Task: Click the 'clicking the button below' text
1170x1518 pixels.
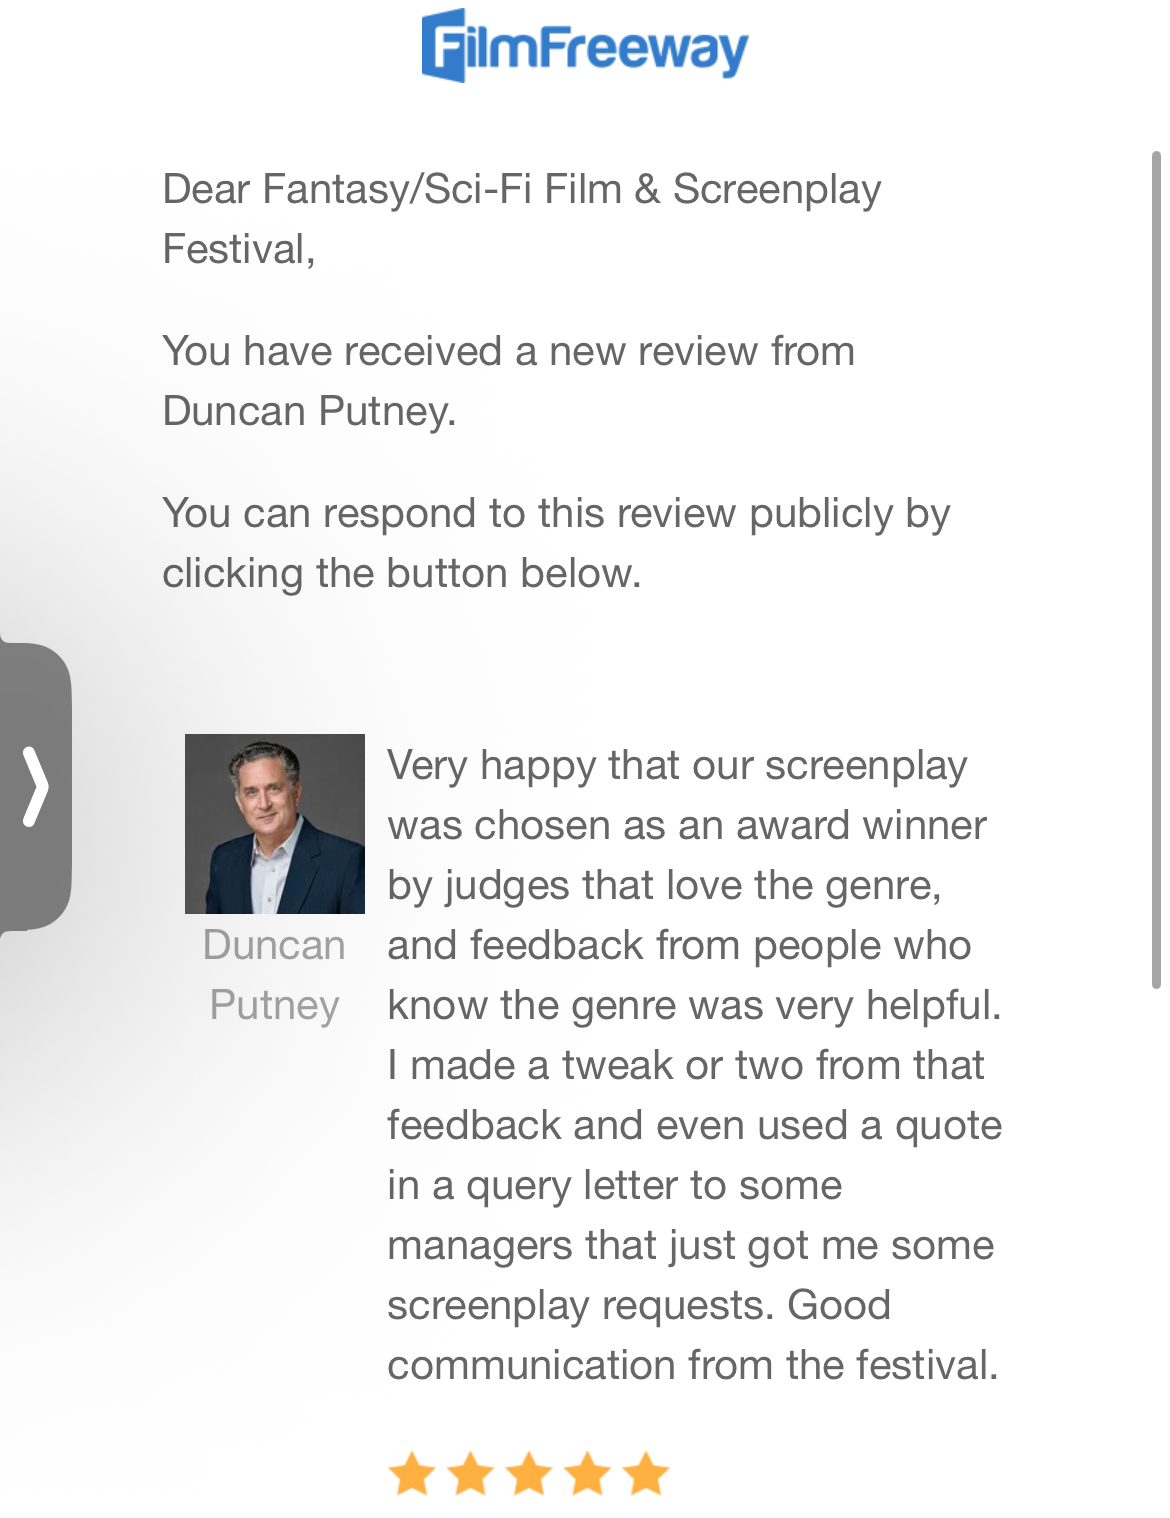Action: pos(401,573)
